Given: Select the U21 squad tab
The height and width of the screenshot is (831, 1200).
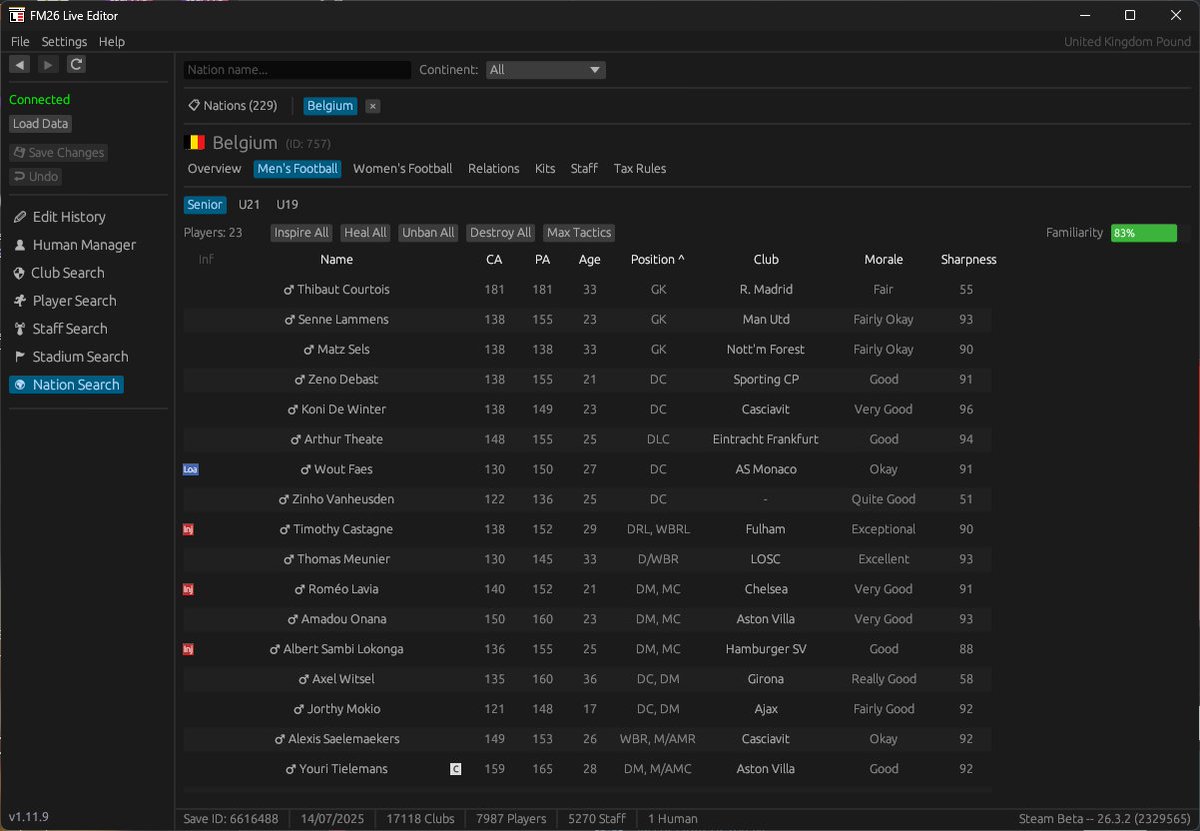Looking at the screenshot, I should [249, 205].
